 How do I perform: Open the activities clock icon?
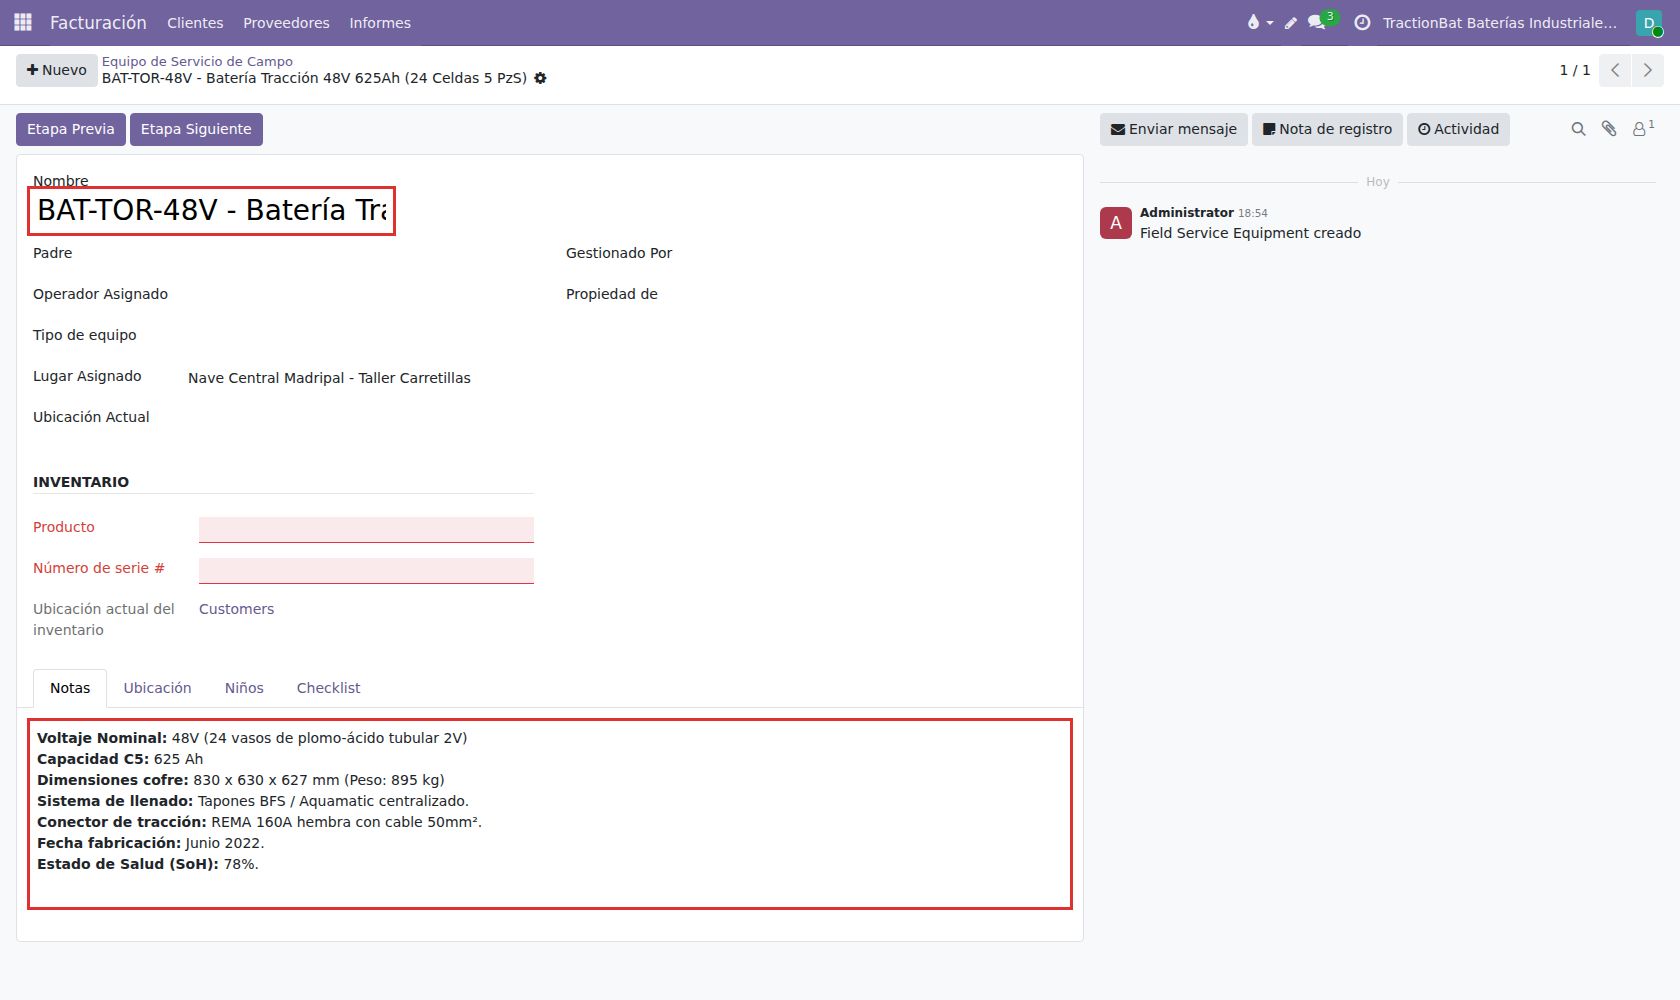click(x=1362, y=22)
